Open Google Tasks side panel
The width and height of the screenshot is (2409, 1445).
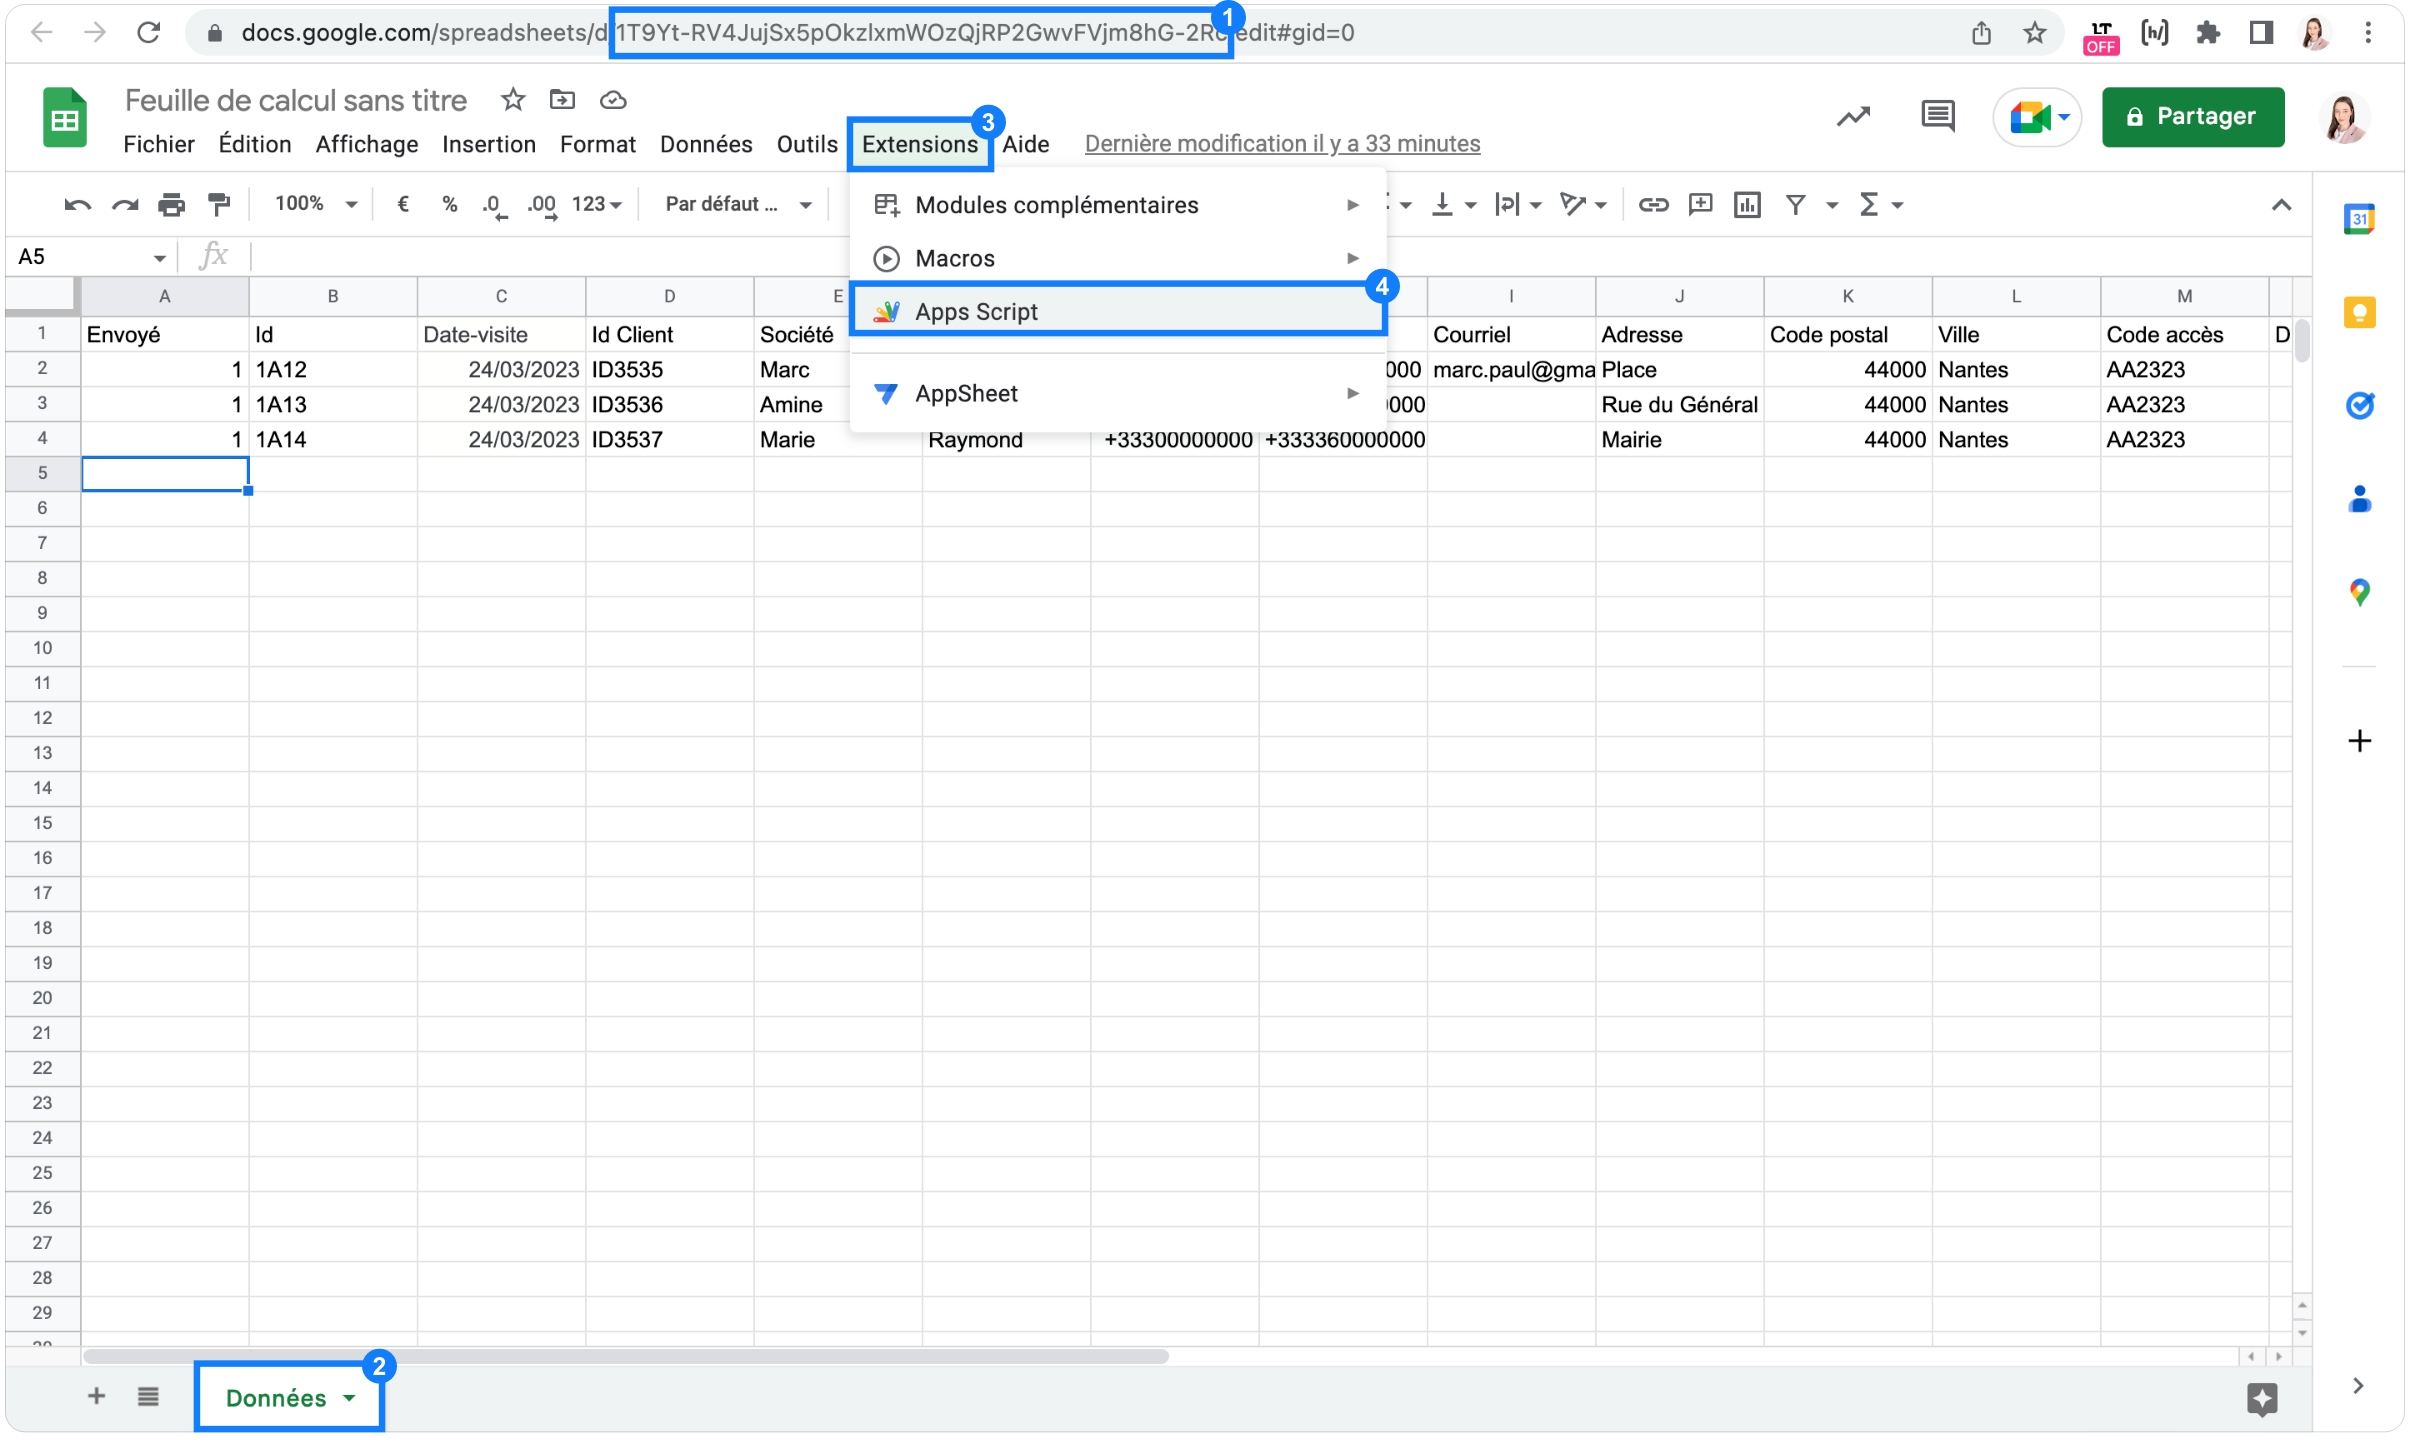(x=2359, y=405)
